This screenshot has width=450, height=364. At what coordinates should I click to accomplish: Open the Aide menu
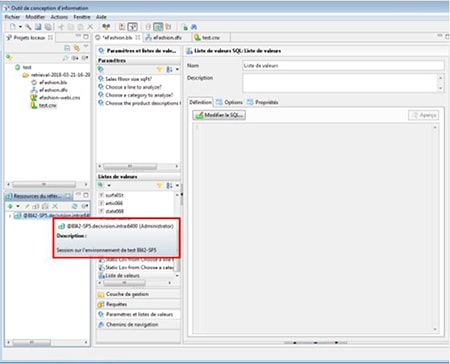(101, 17)
